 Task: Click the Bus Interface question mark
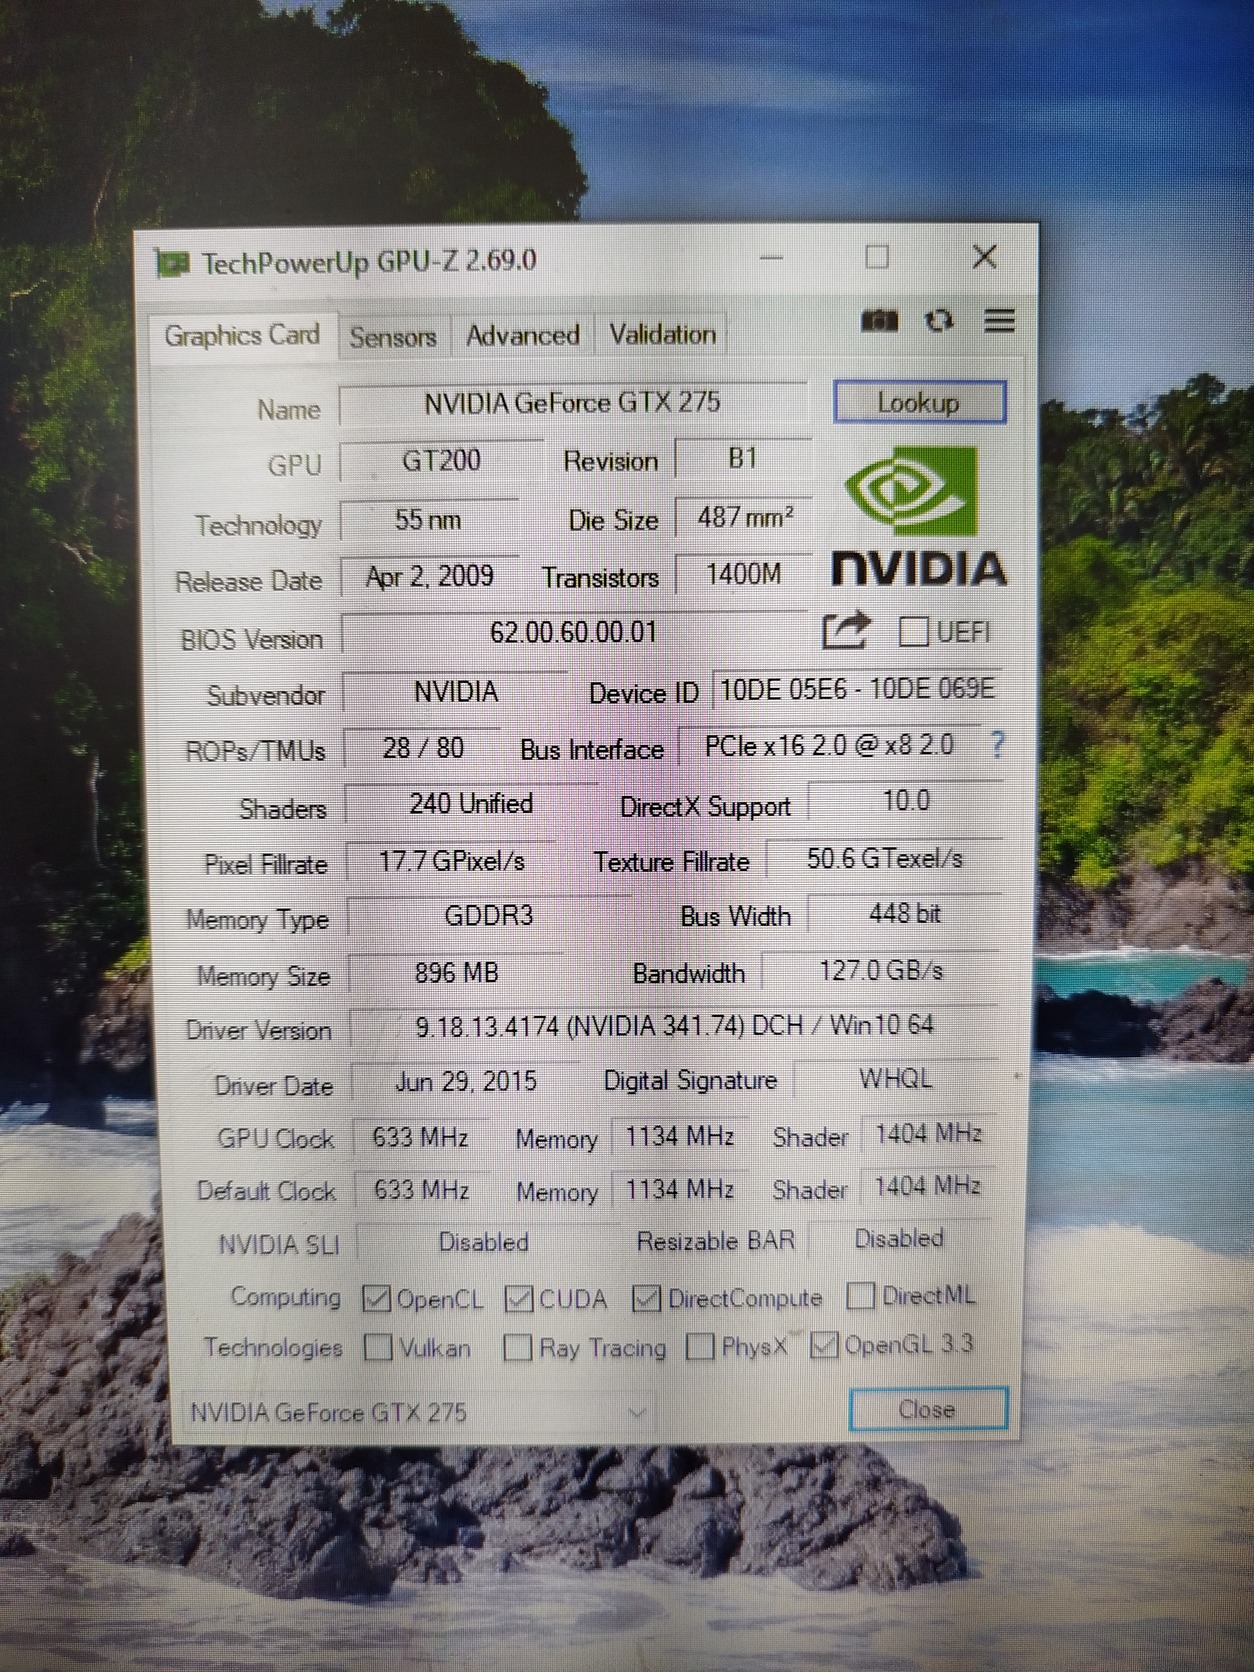click(x=996, y=745)
